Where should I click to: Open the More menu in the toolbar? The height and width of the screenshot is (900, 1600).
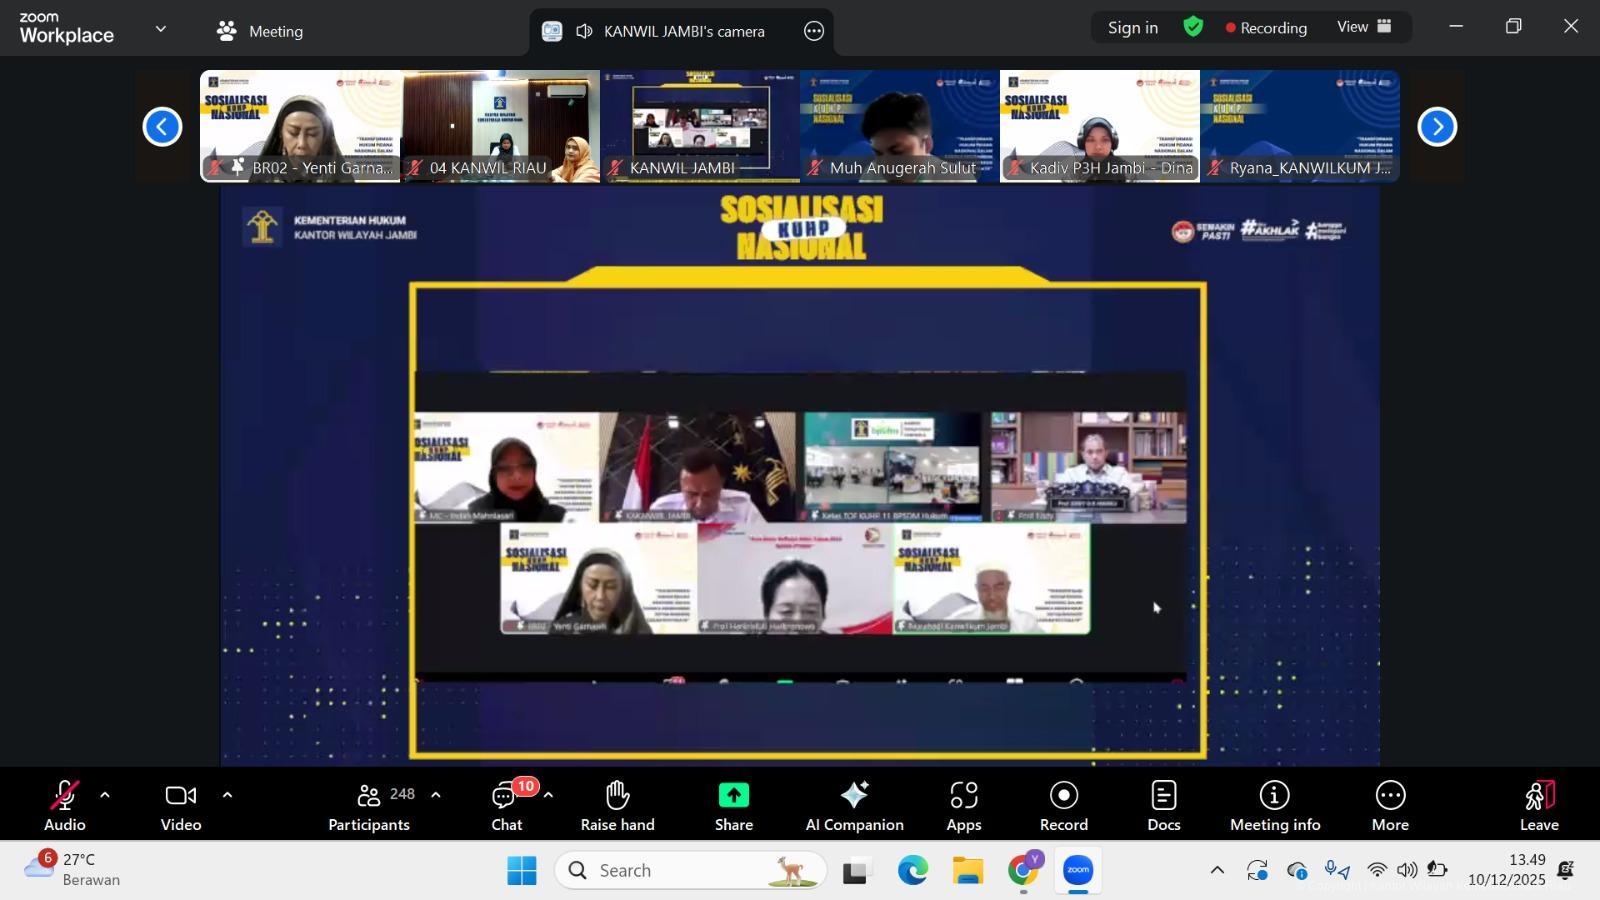pos(1389,806)
